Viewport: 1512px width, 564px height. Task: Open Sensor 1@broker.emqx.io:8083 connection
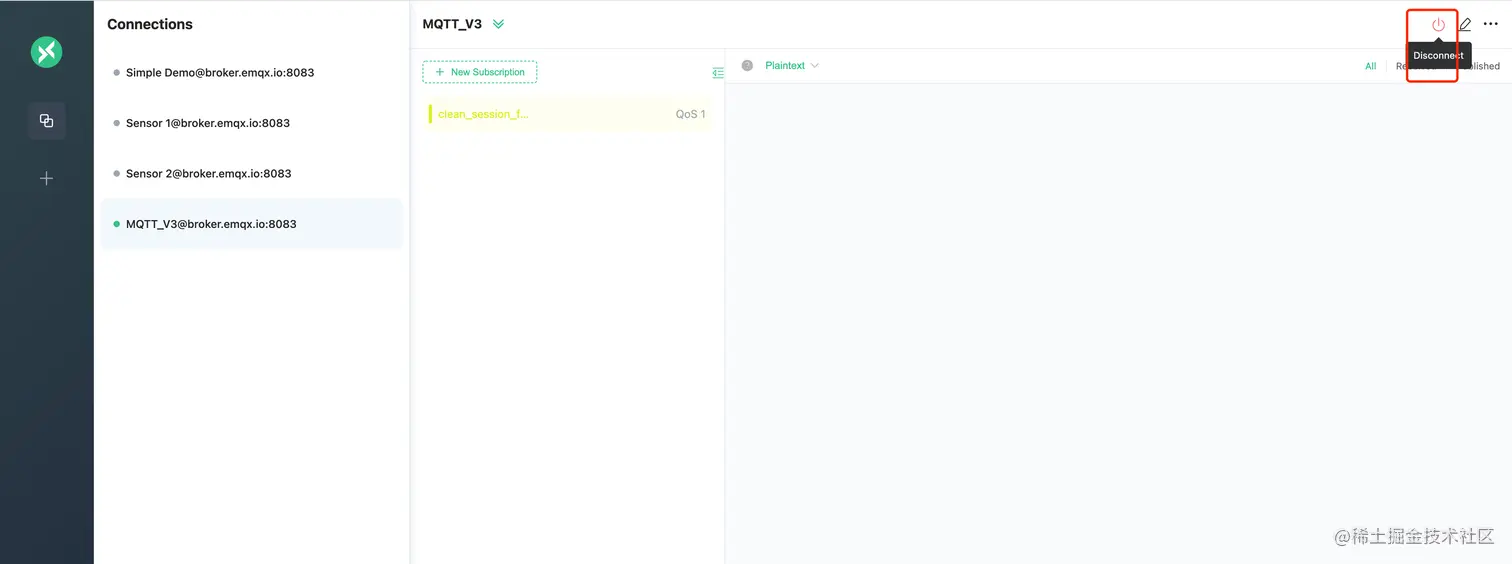coord(252,123)
